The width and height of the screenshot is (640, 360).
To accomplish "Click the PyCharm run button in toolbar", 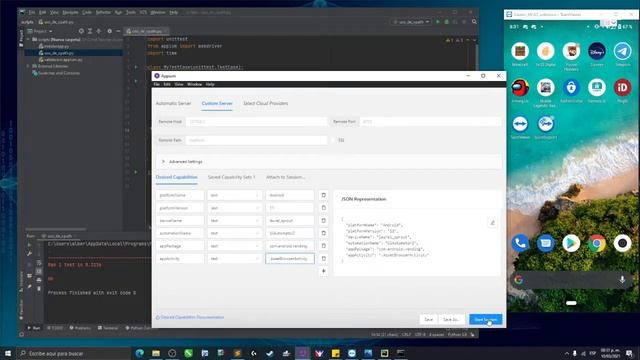I will click(x=438, y=22).
